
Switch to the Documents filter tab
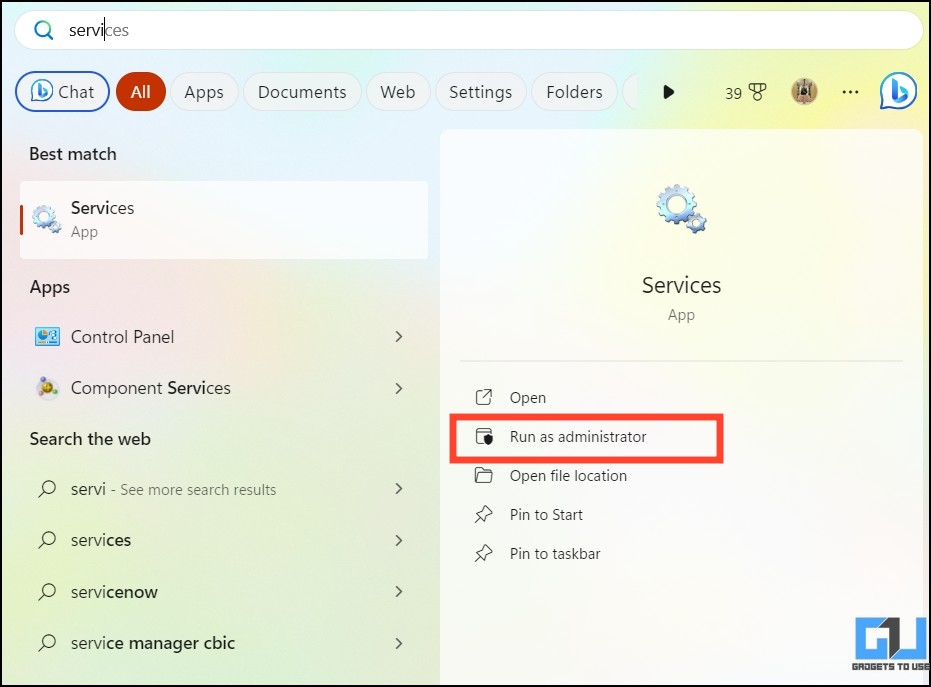pos(302,92)
